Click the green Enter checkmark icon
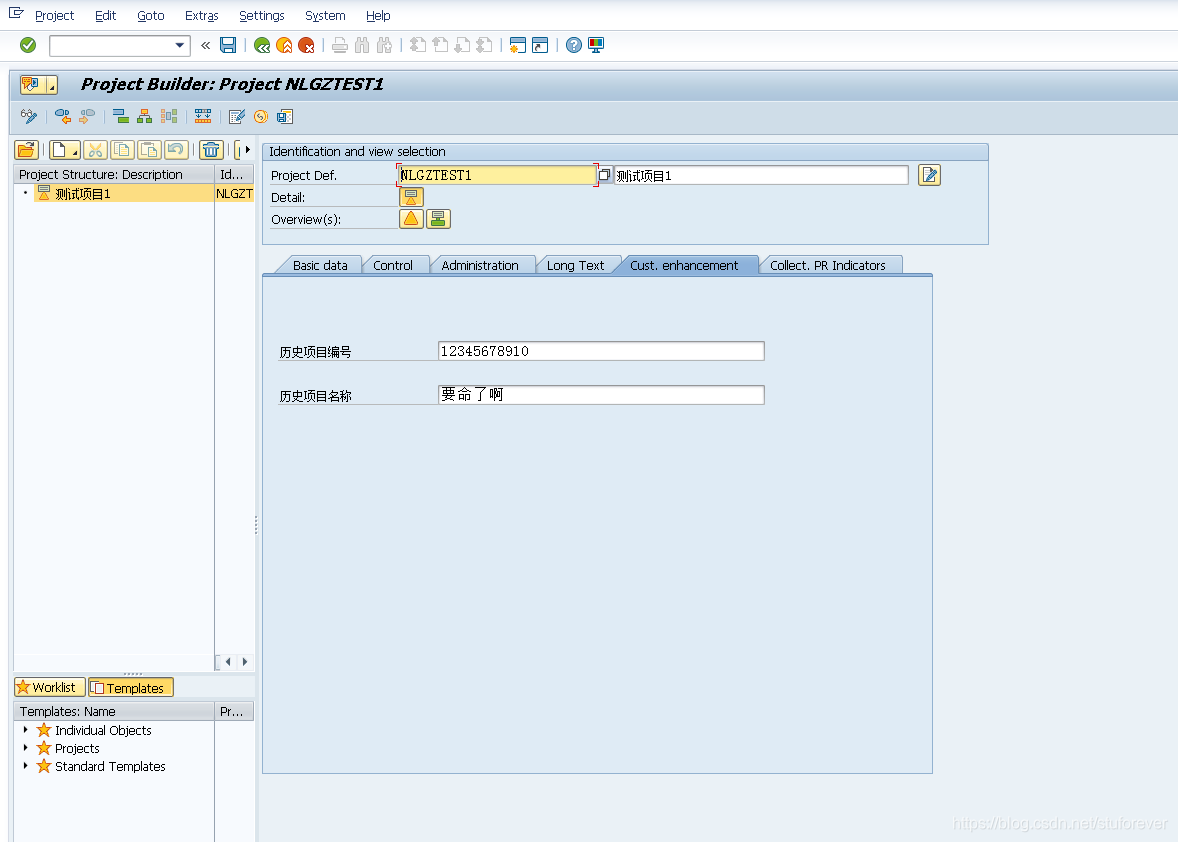The width and height of the screenshot is (1178, 842). [28, 45]
